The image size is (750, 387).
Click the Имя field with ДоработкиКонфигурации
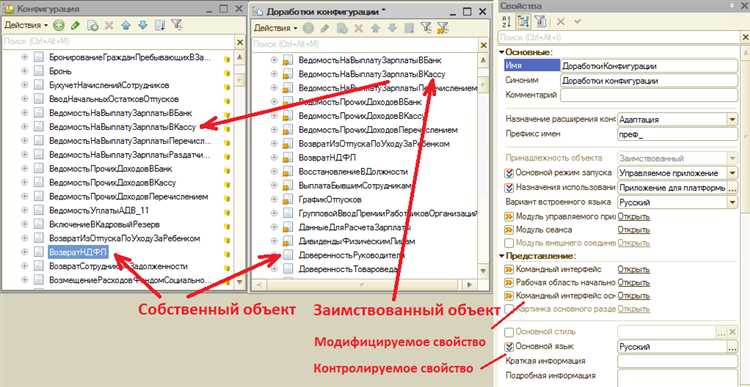click(x=649, y=66)
